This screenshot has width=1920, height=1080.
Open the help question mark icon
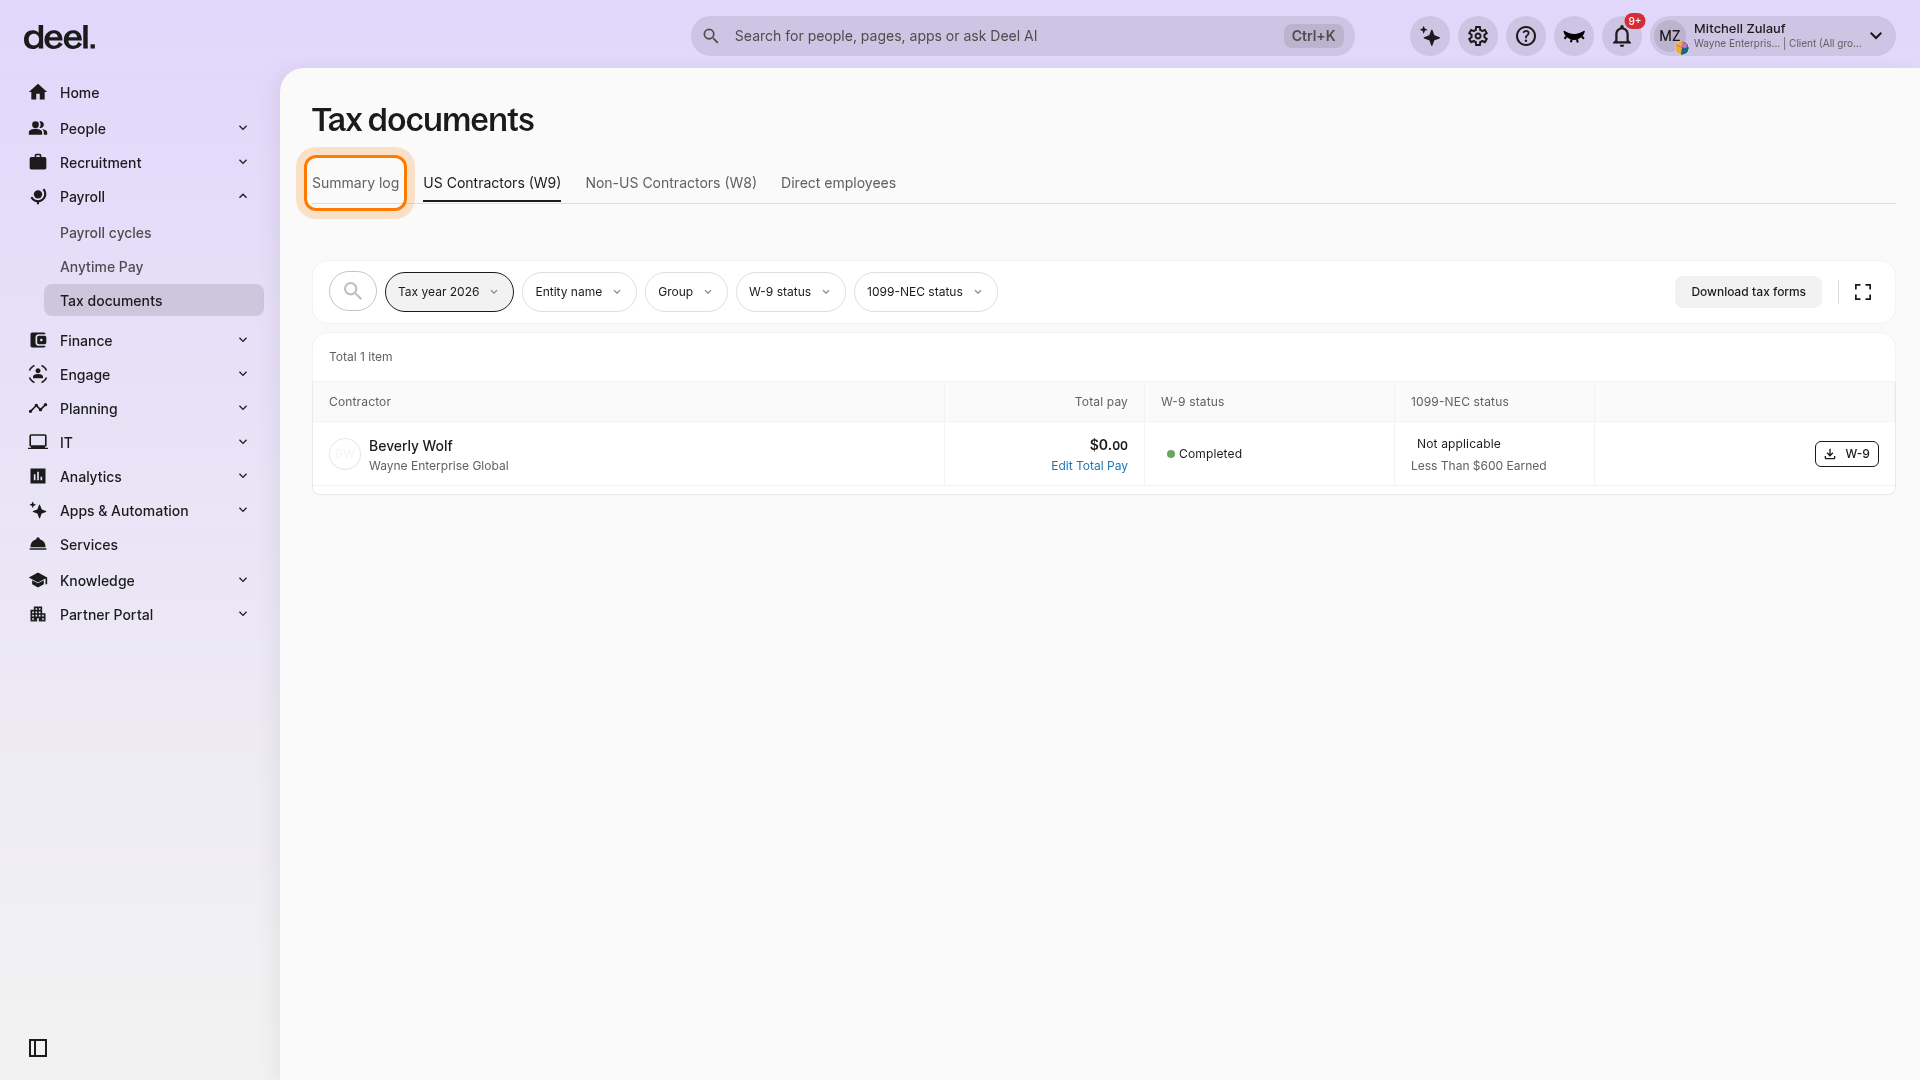click(x=1526, y=36)
